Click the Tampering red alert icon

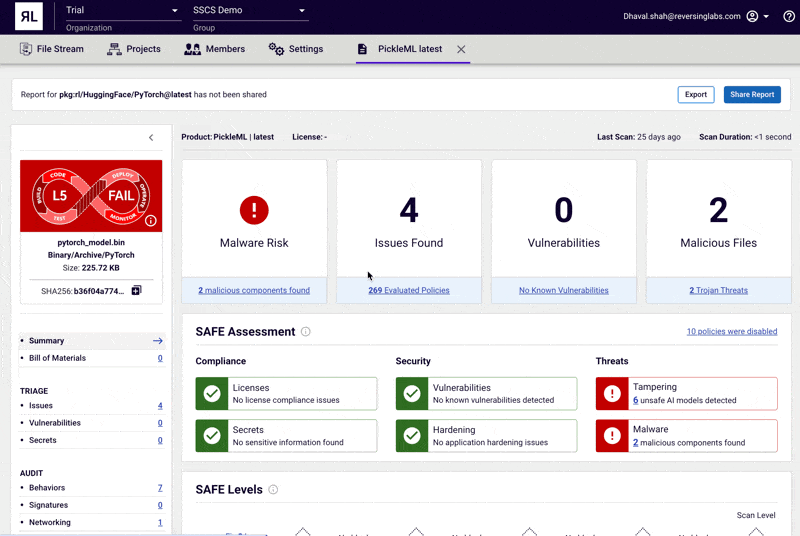612,394
